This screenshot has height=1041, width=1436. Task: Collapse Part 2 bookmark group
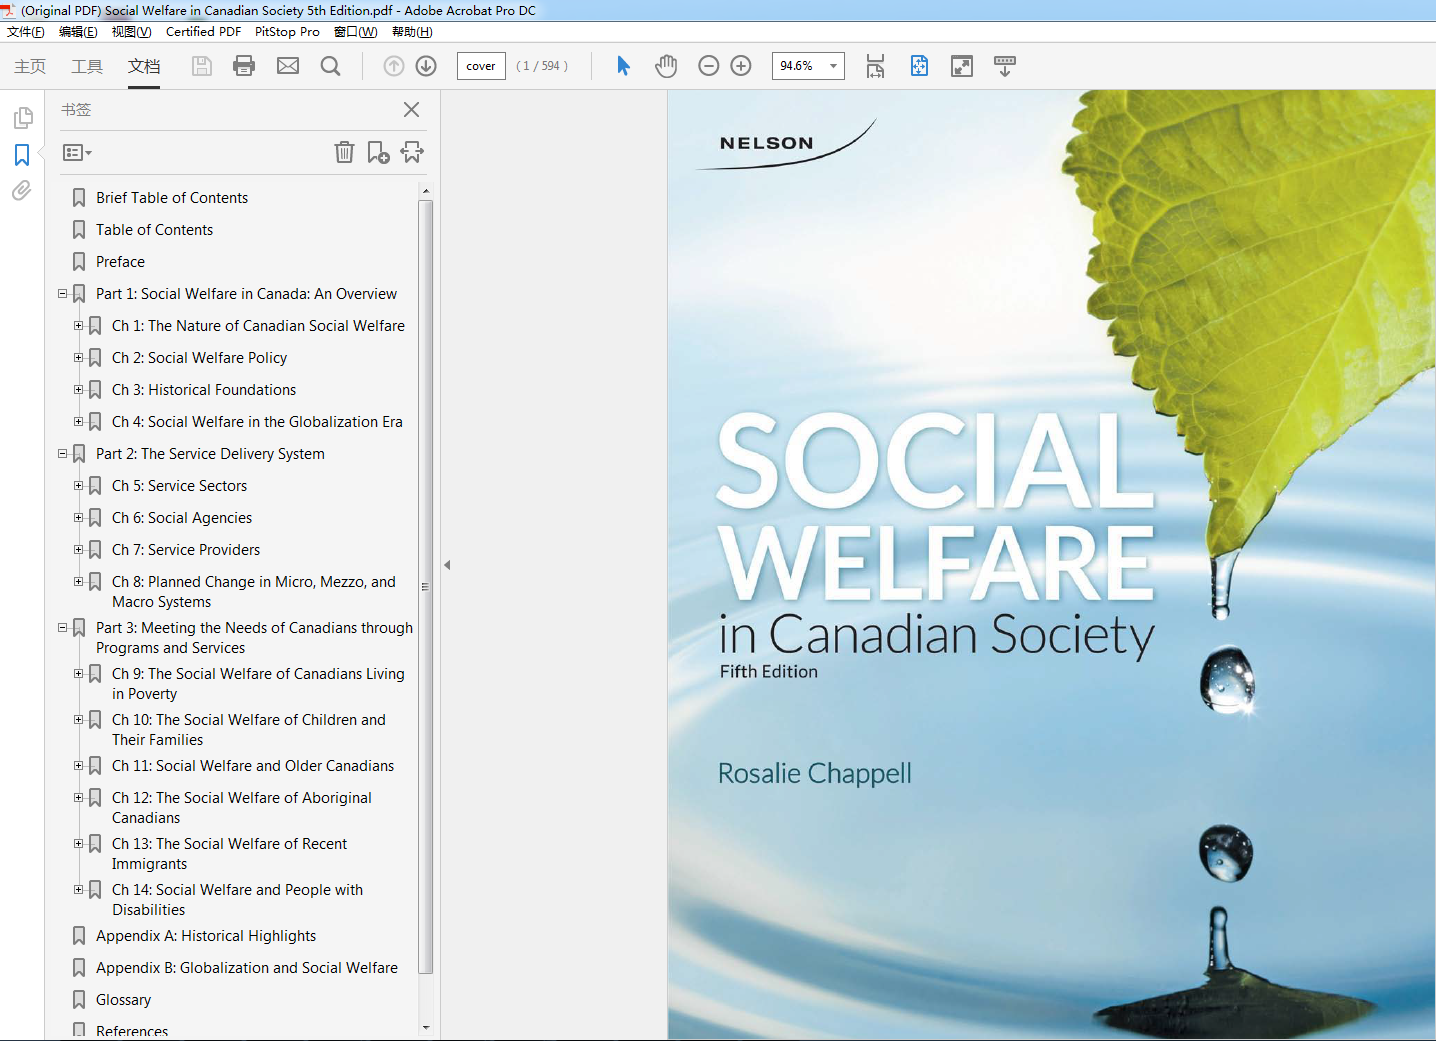pos(62,454)
